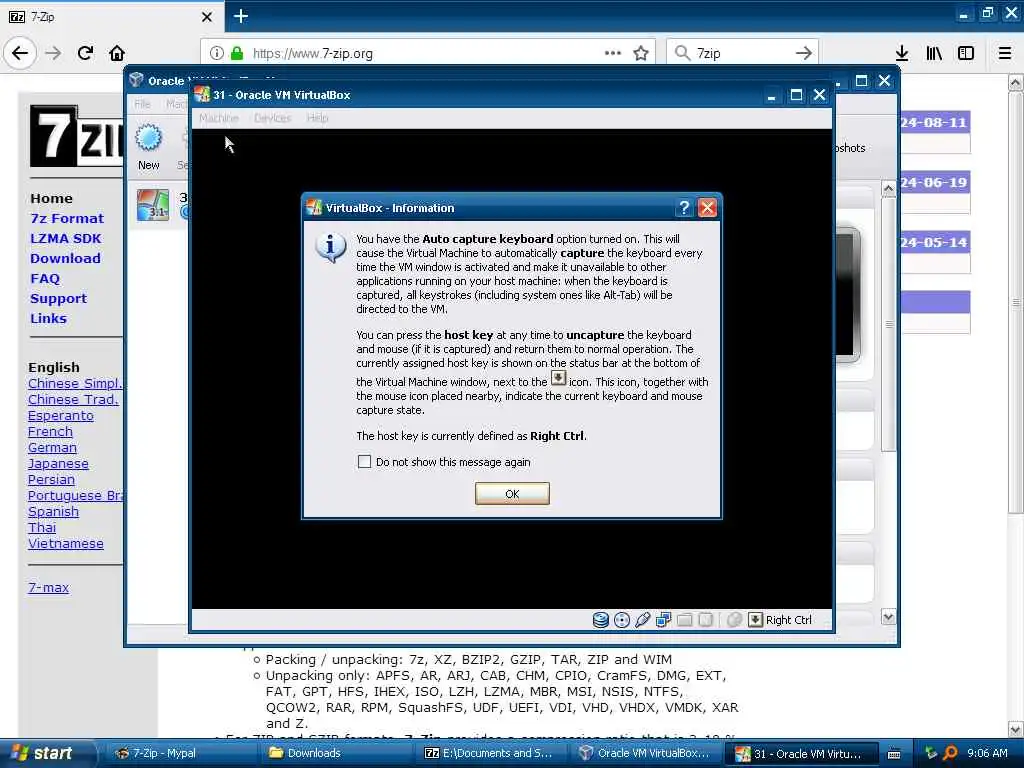Open the Help menu in the VM window

(317, 118)
